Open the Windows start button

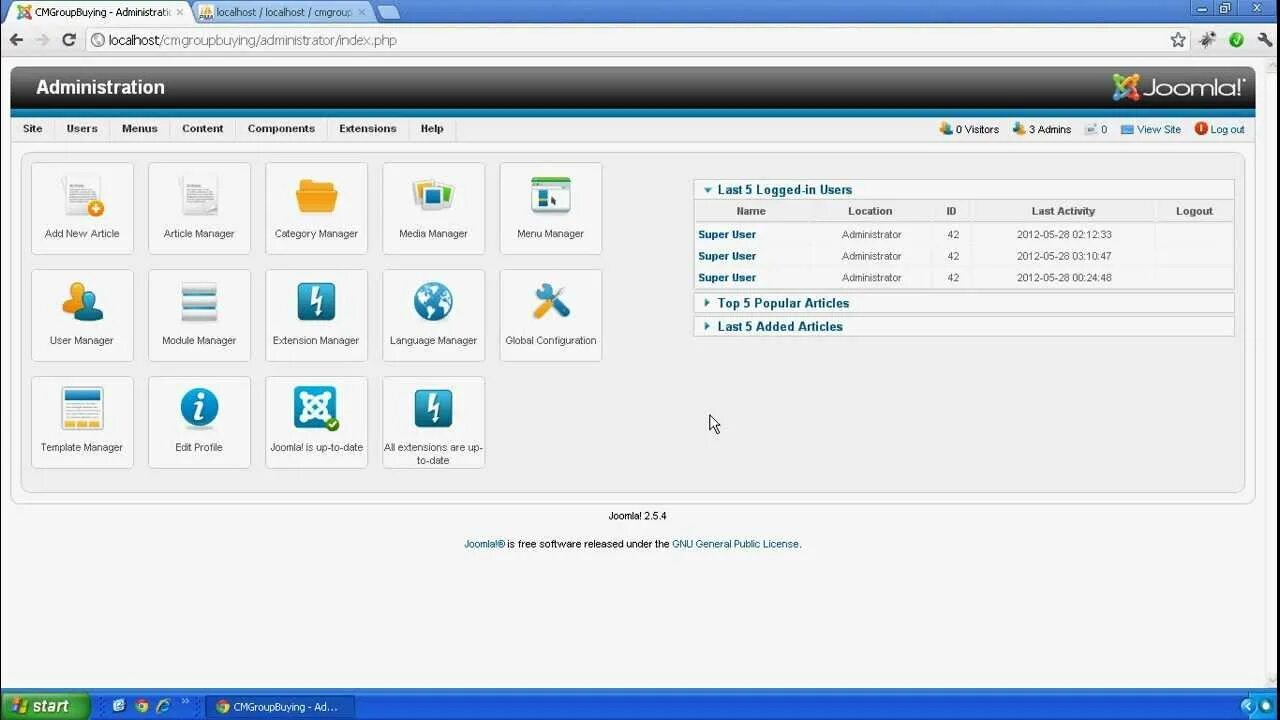point(45,706)
